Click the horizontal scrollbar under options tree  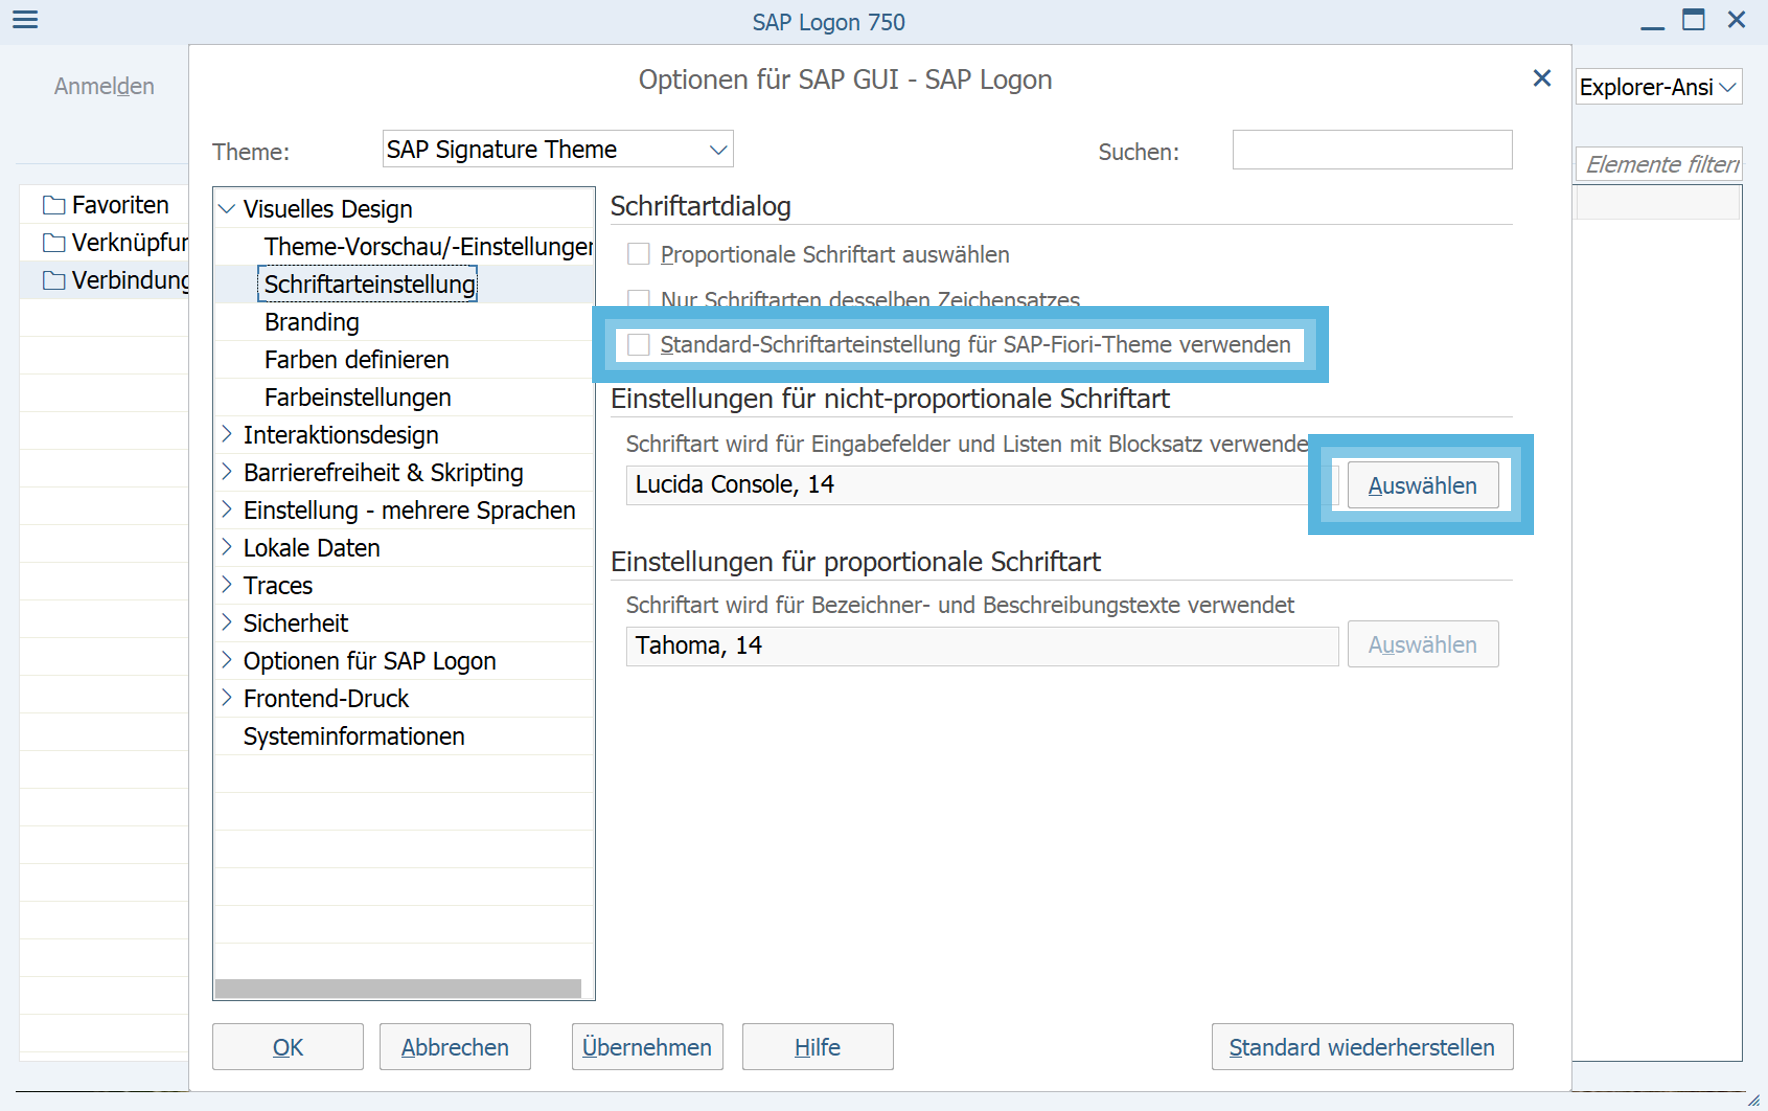click(x=398, y=988)
